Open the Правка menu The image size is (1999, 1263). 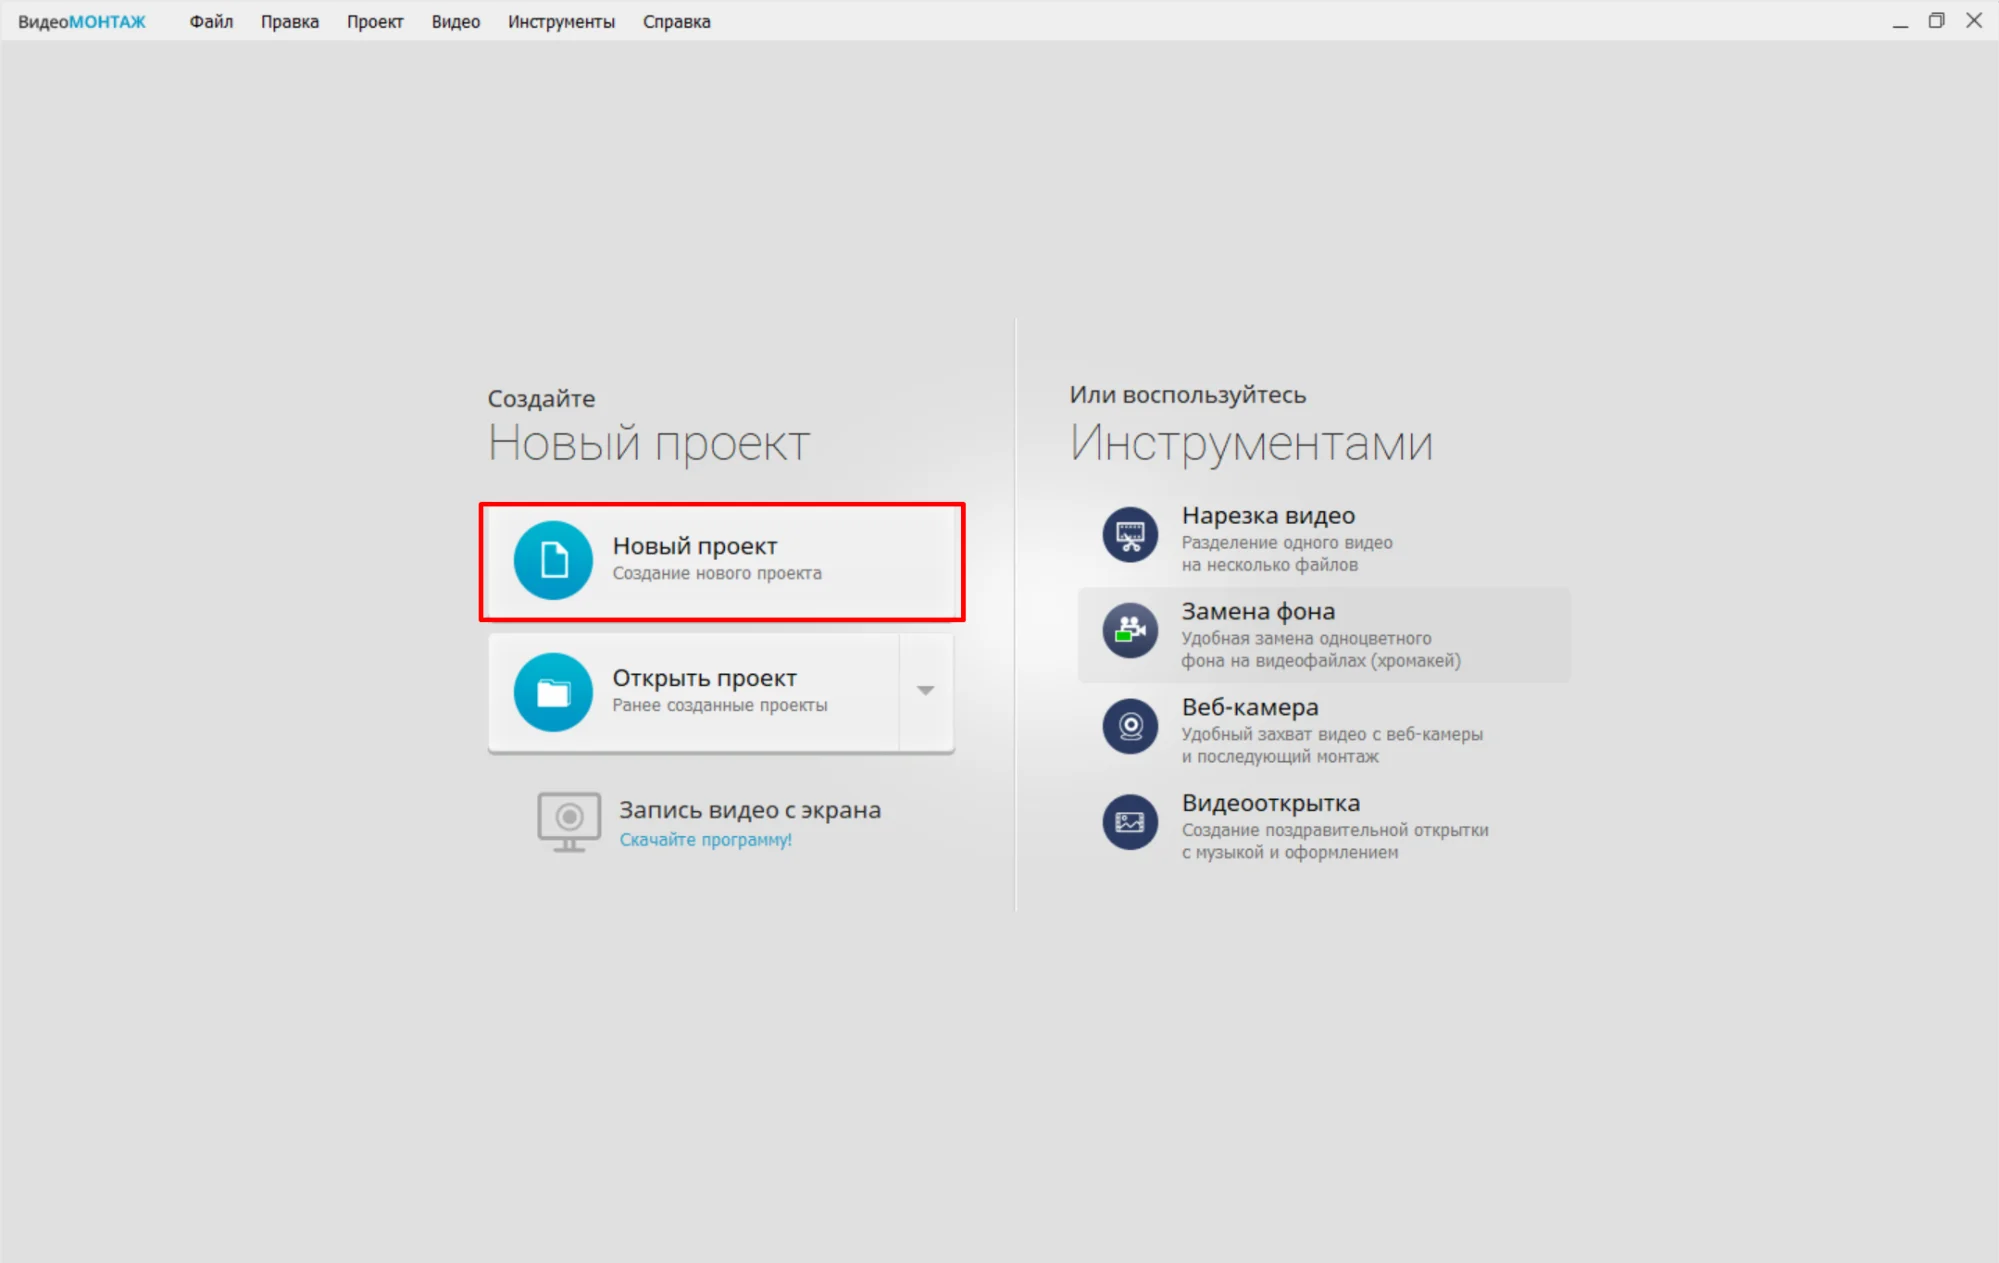click(290, 22)
